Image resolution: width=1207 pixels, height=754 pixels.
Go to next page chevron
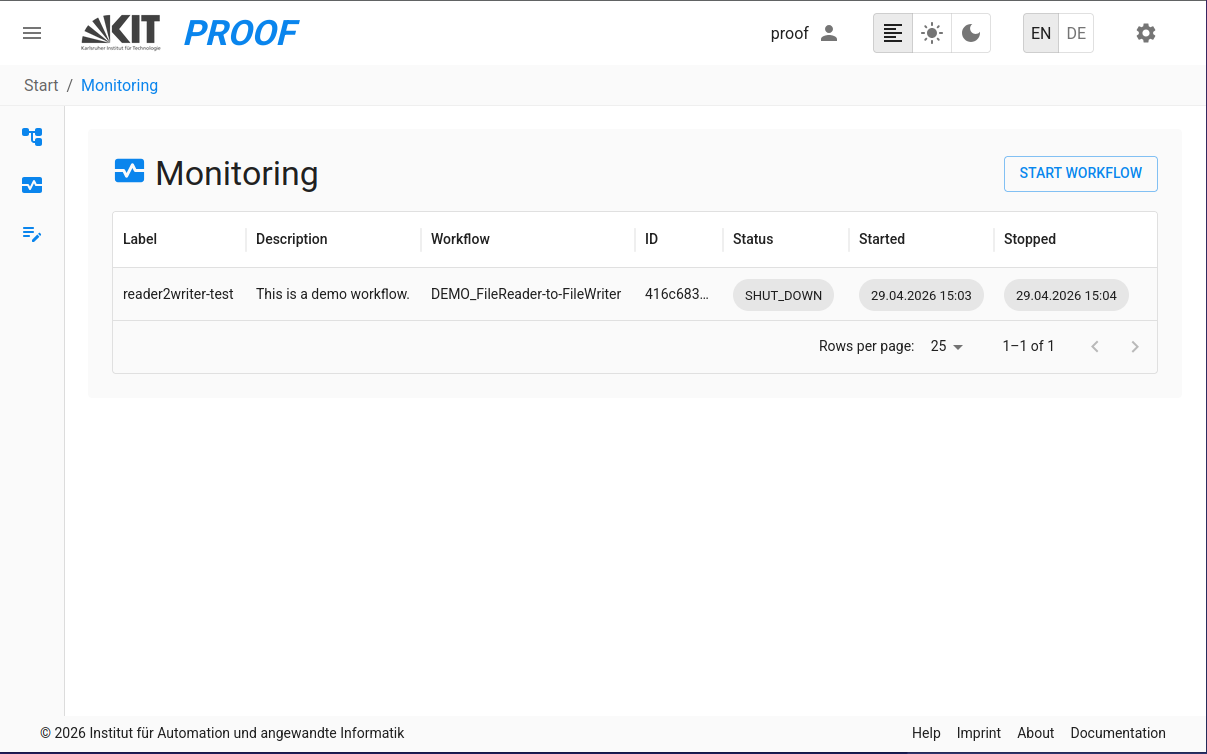click(x=1135, y=346)
